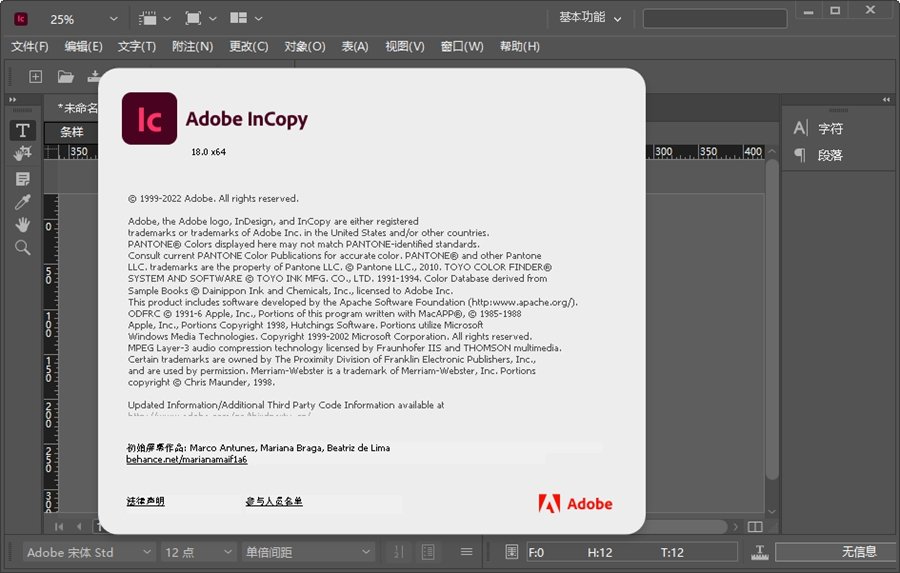900x573 pixels.
Task: Click the three-line menu icon in bottom bar
Action: (466, 552)
